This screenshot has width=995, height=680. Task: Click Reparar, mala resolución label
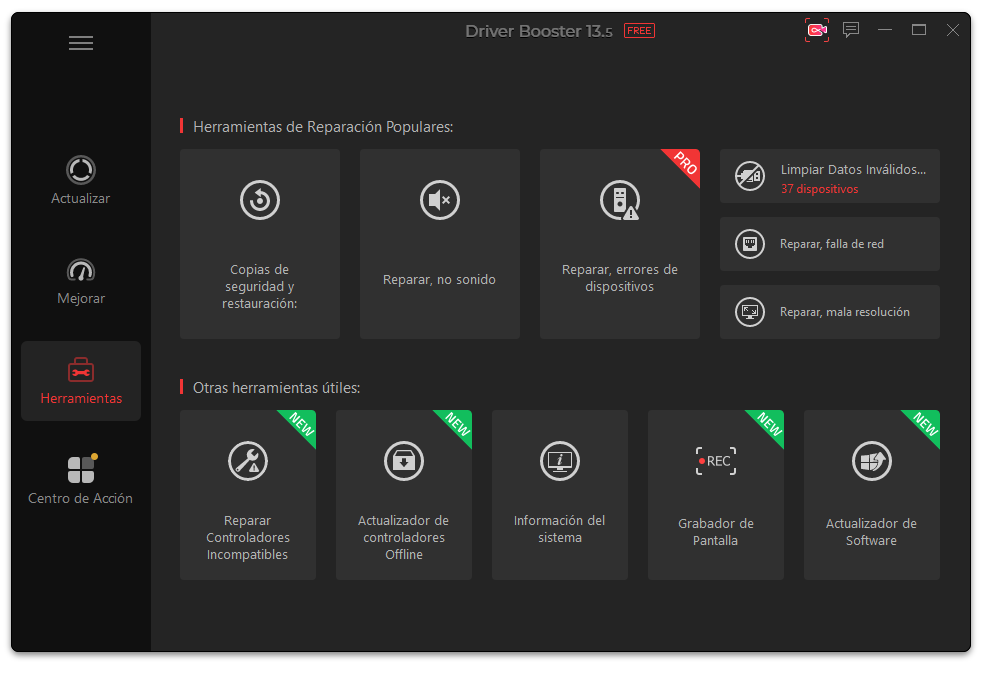pos(845,312)
